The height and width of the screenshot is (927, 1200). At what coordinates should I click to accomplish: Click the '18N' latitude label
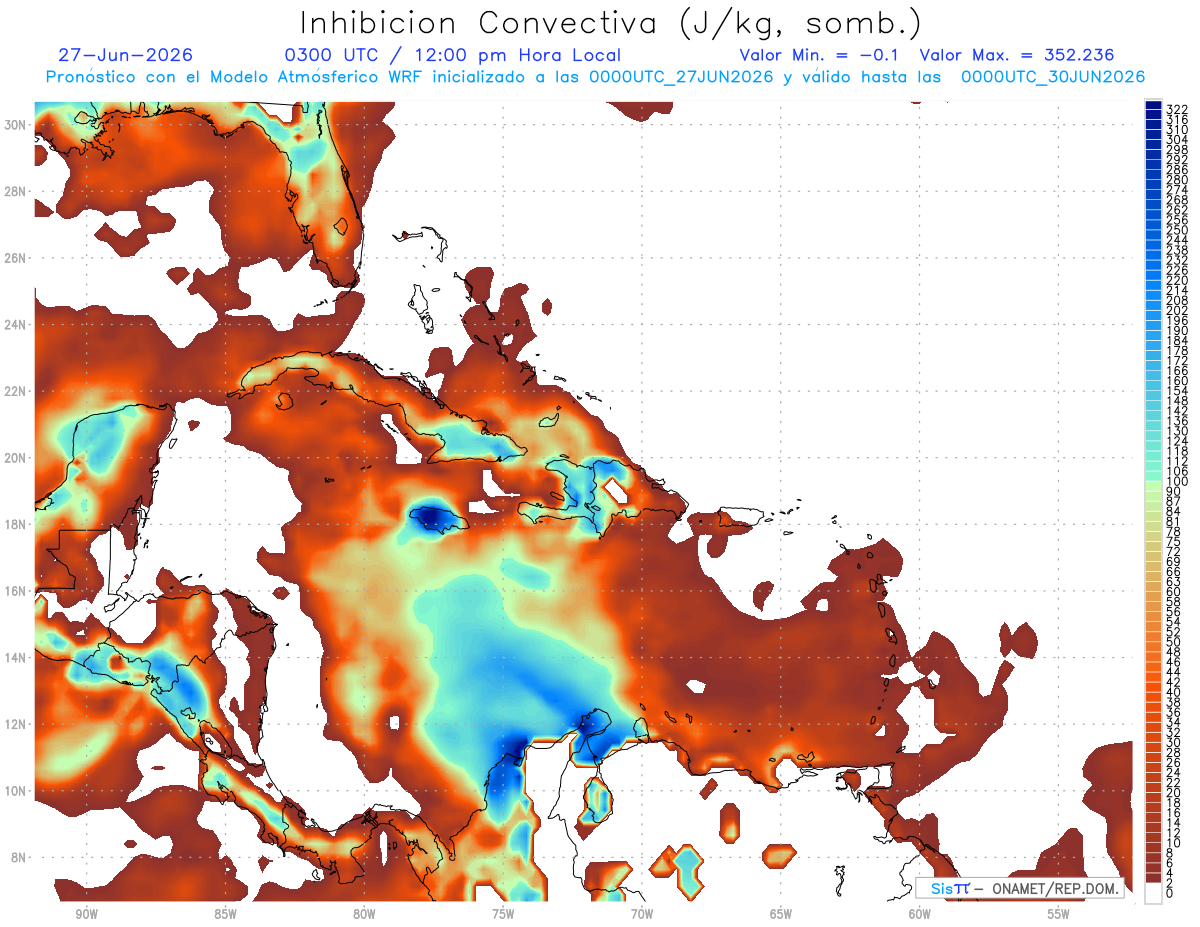(x=16, y=524)
